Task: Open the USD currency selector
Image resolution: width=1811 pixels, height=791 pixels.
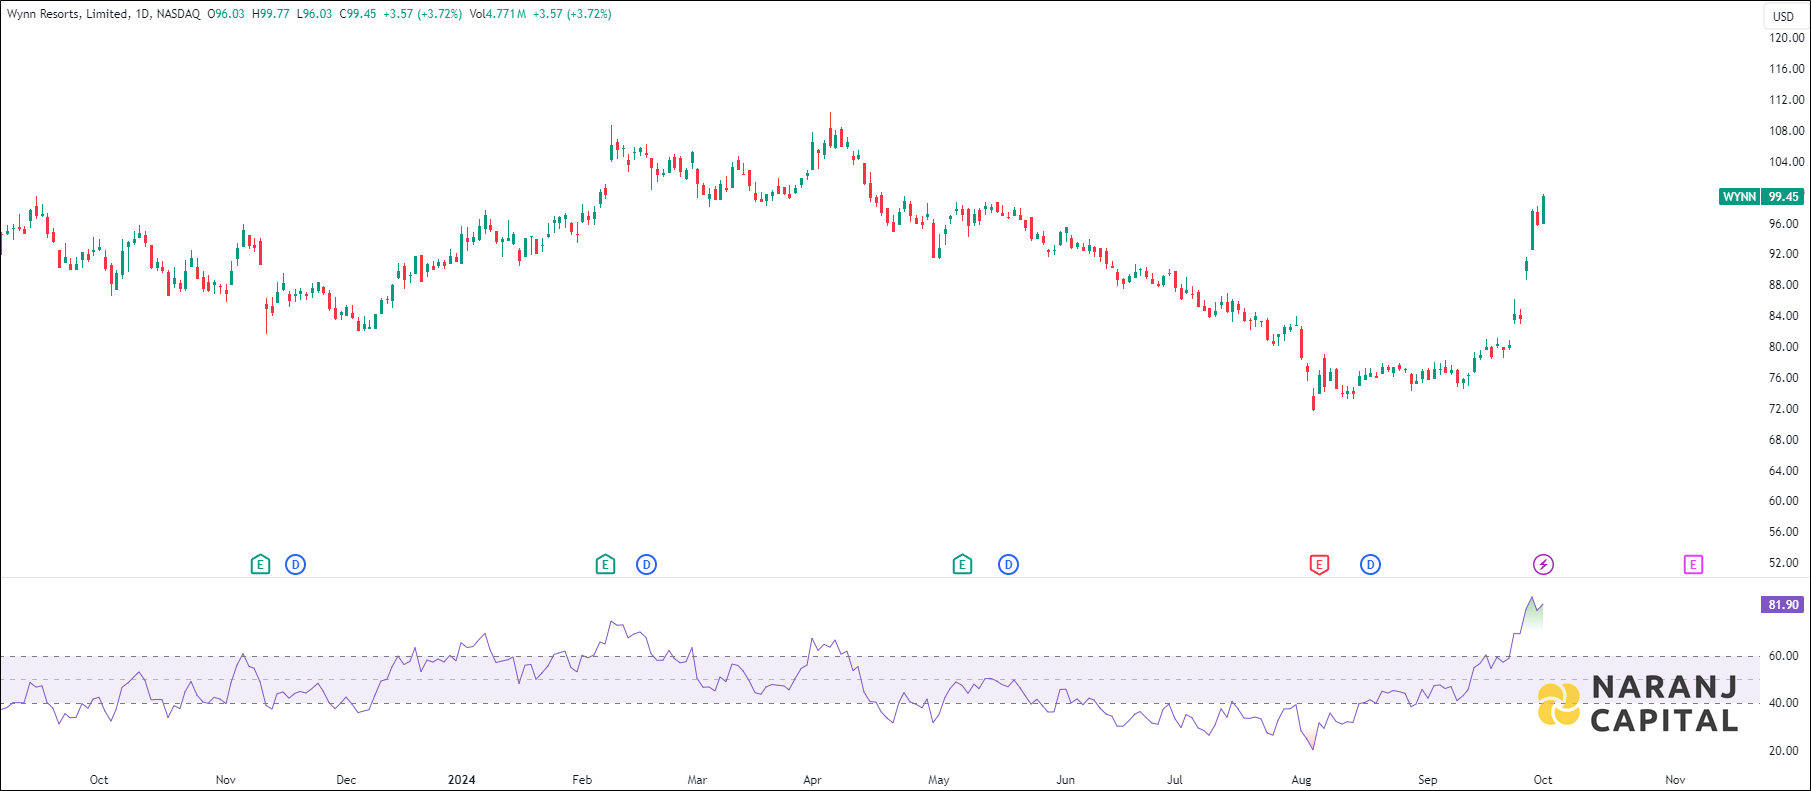Action: point(1783,16)
